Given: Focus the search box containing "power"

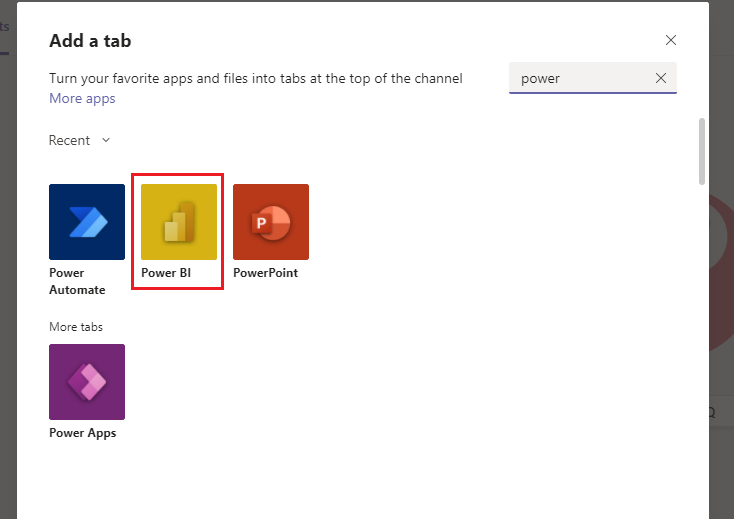Looking at the screenshot, I should point(582,78).
